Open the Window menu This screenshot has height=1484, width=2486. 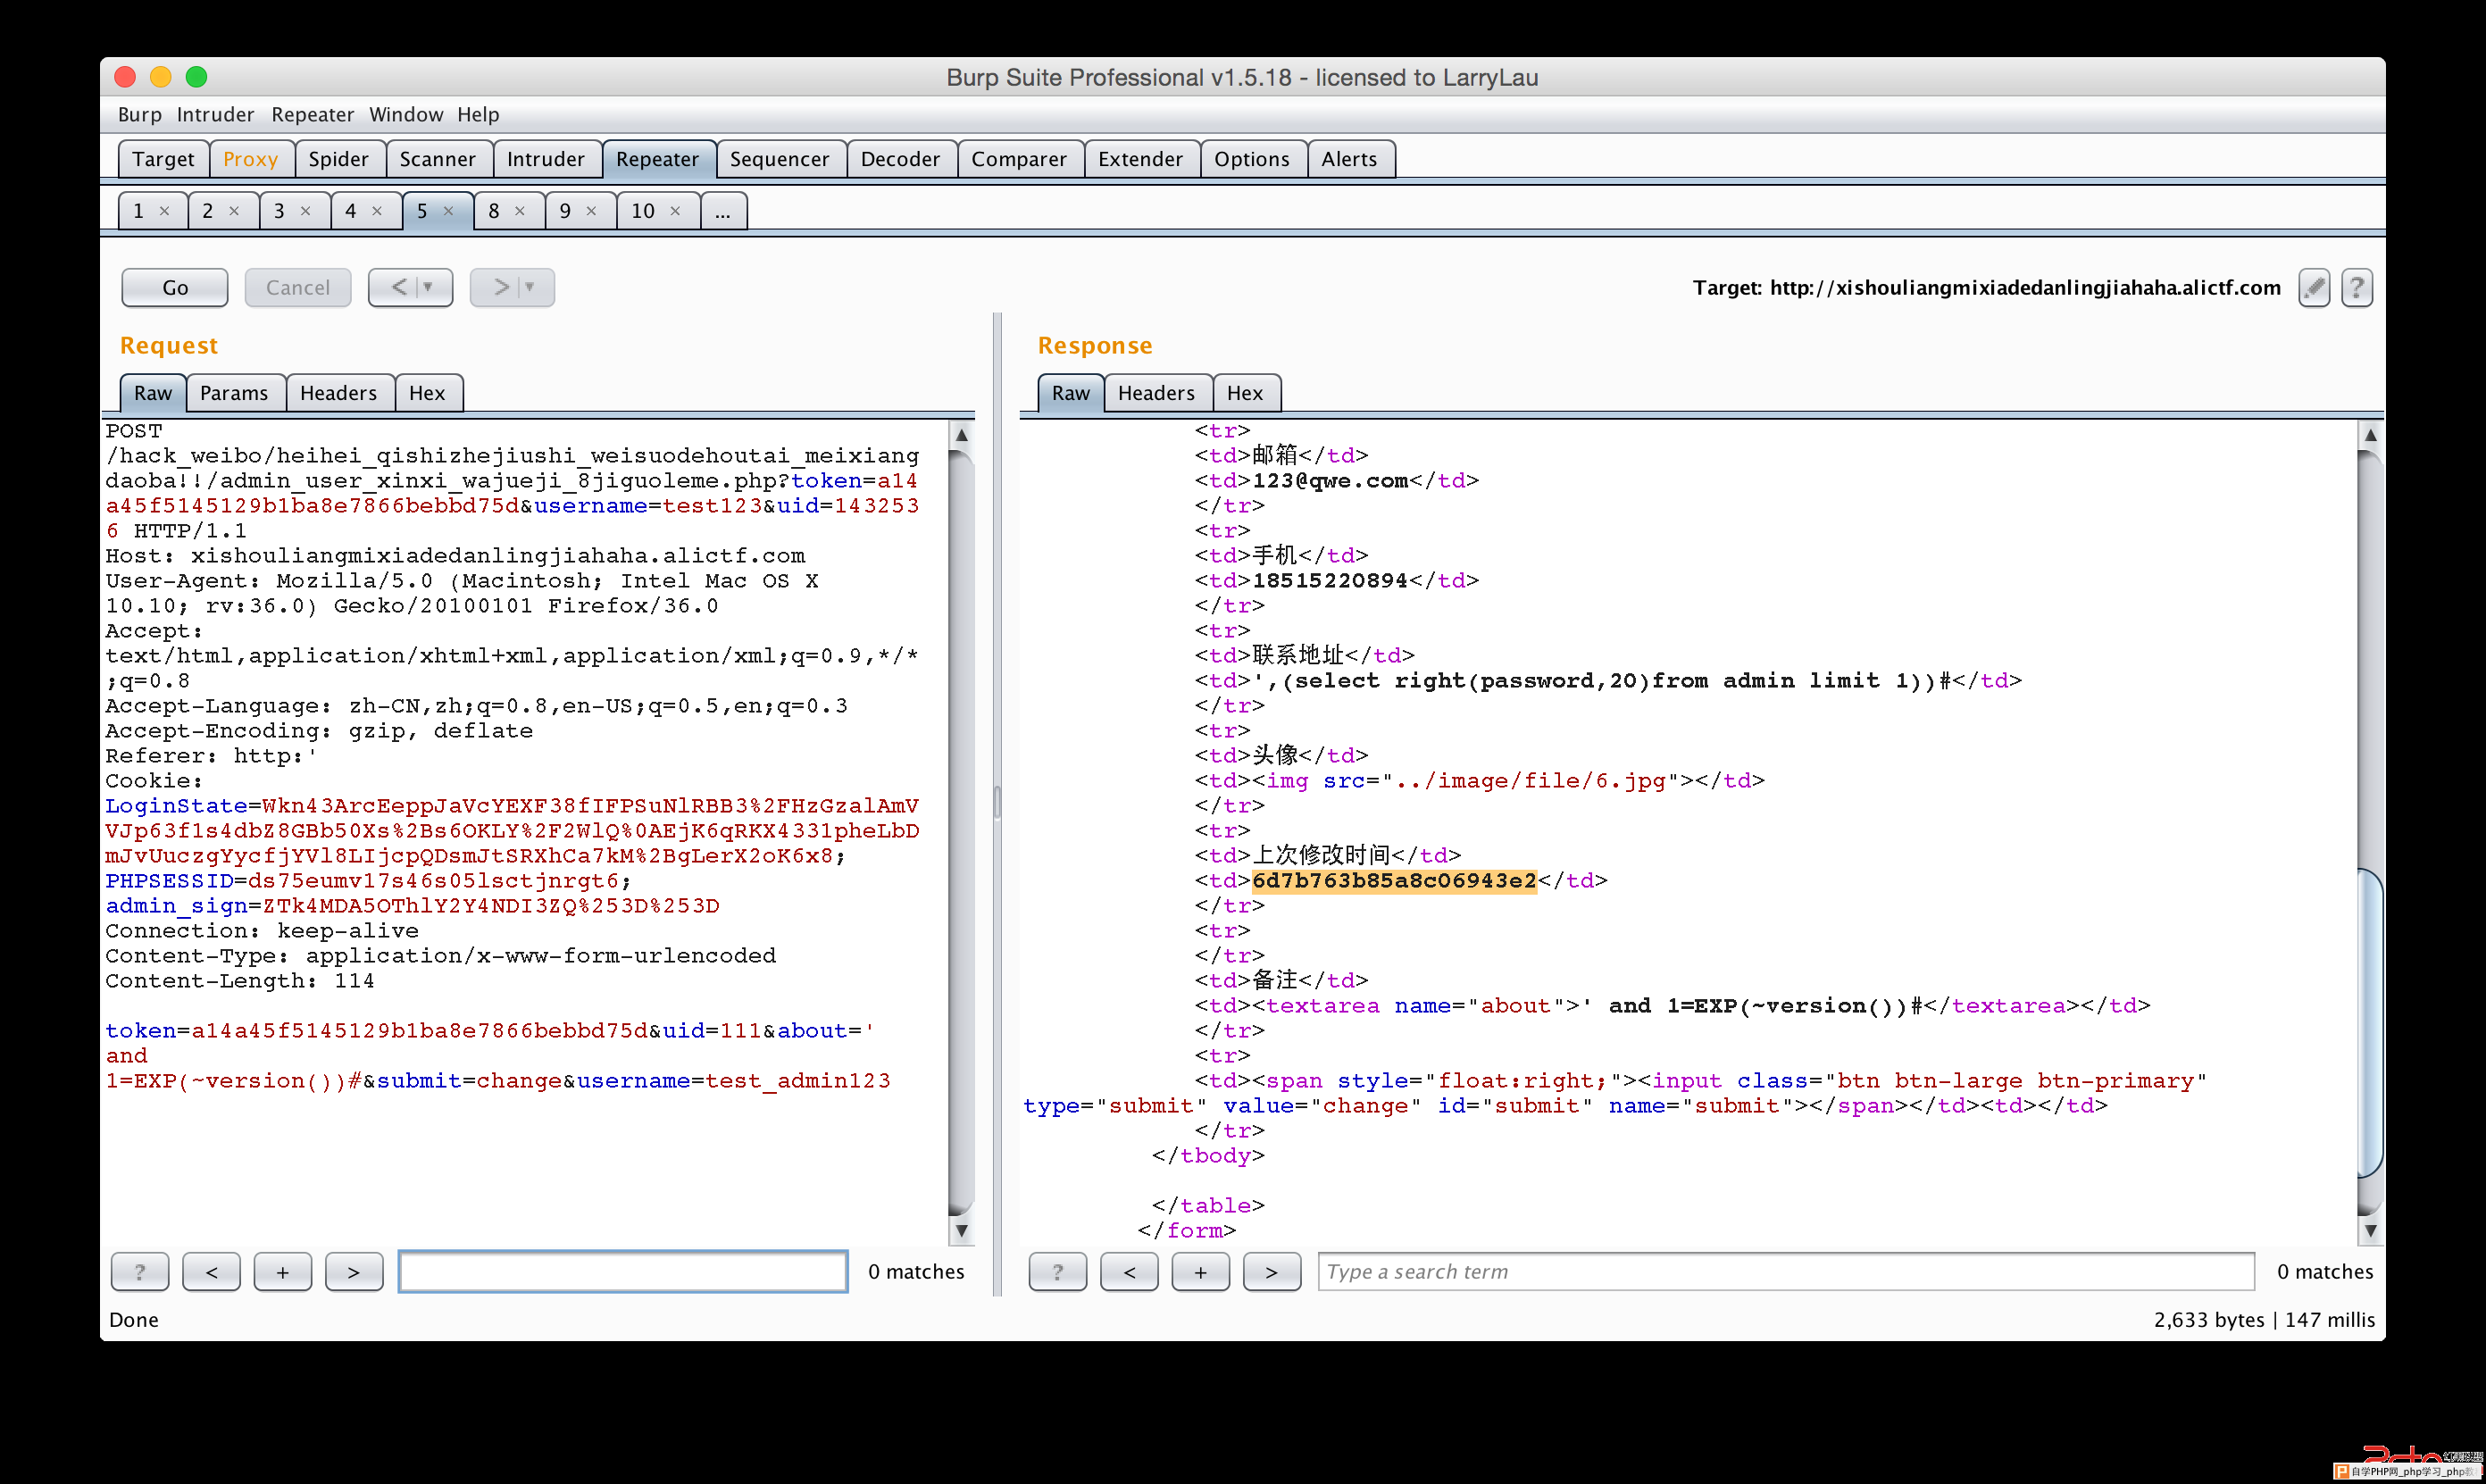click(406, 115)
